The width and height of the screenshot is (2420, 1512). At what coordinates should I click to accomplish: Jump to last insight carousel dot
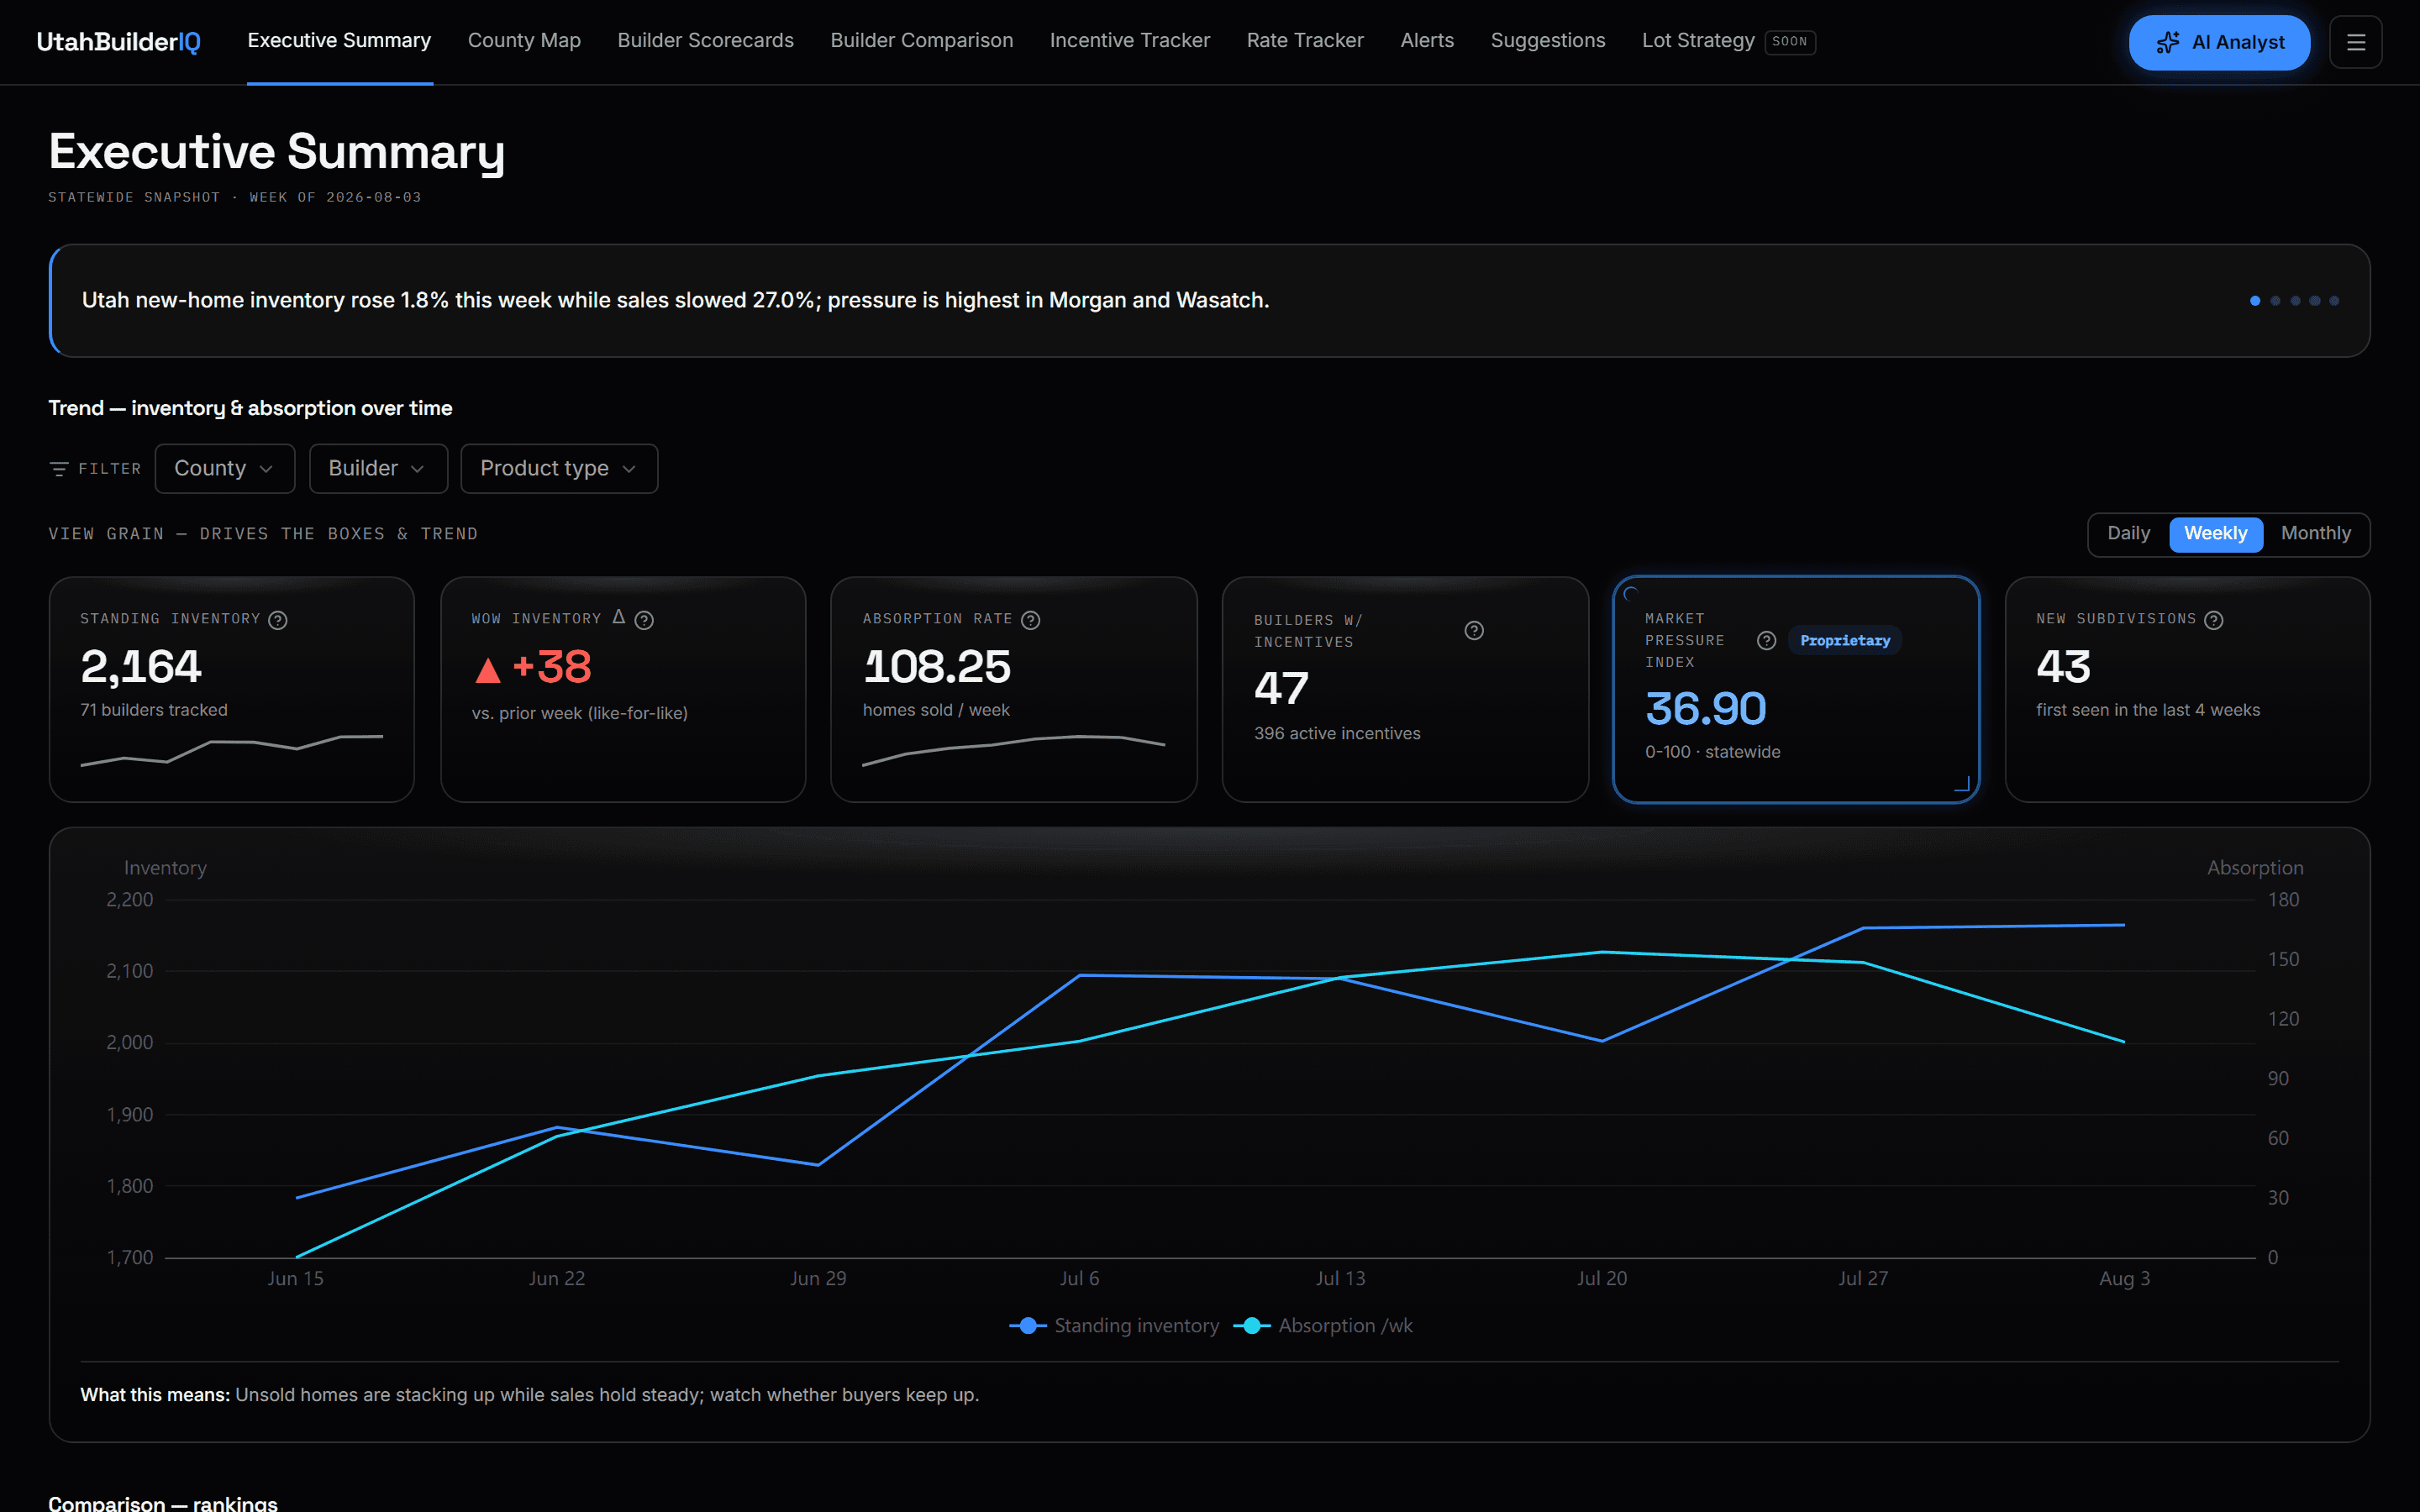(2334, 301)
